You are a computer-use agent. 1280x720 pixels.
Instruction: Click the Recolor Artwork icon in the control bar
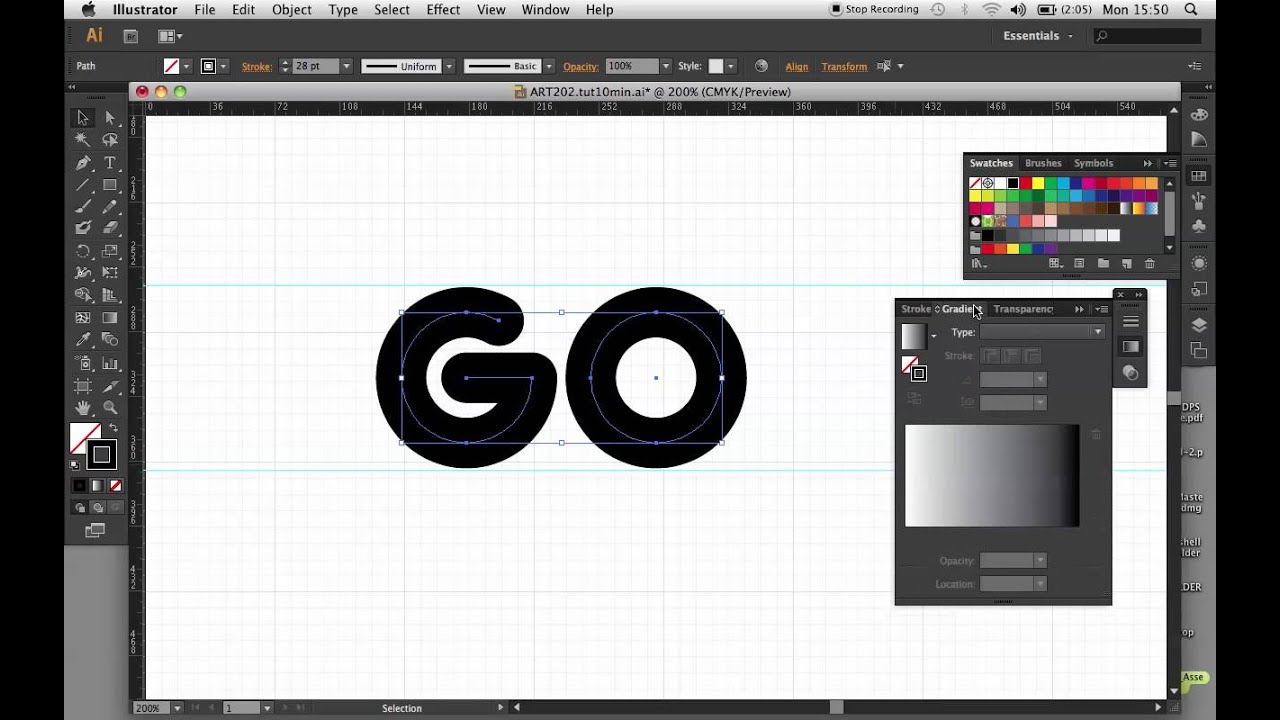[762, 66]
